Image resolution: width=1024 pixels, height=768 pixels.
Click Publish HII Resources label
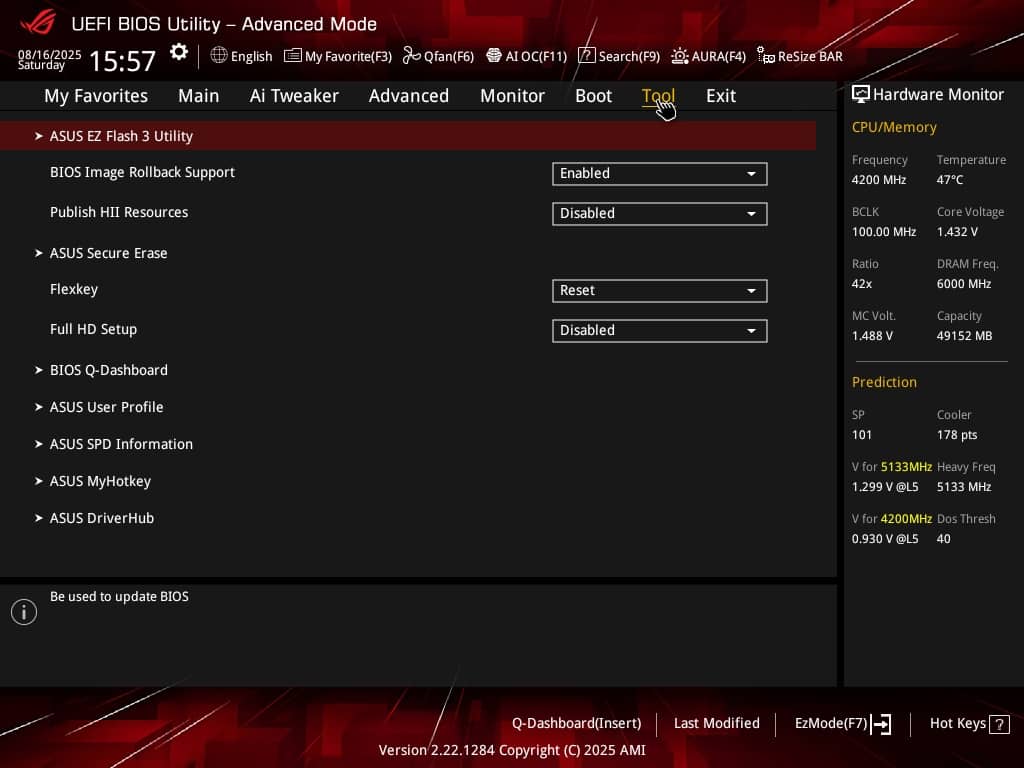pyautogui.click(x=119, y=212)
